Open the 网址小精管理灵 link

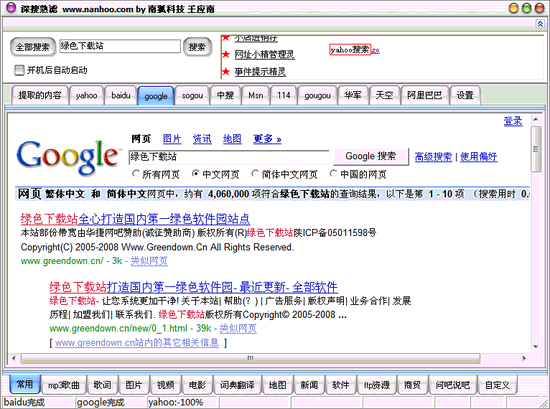point(264,54)
